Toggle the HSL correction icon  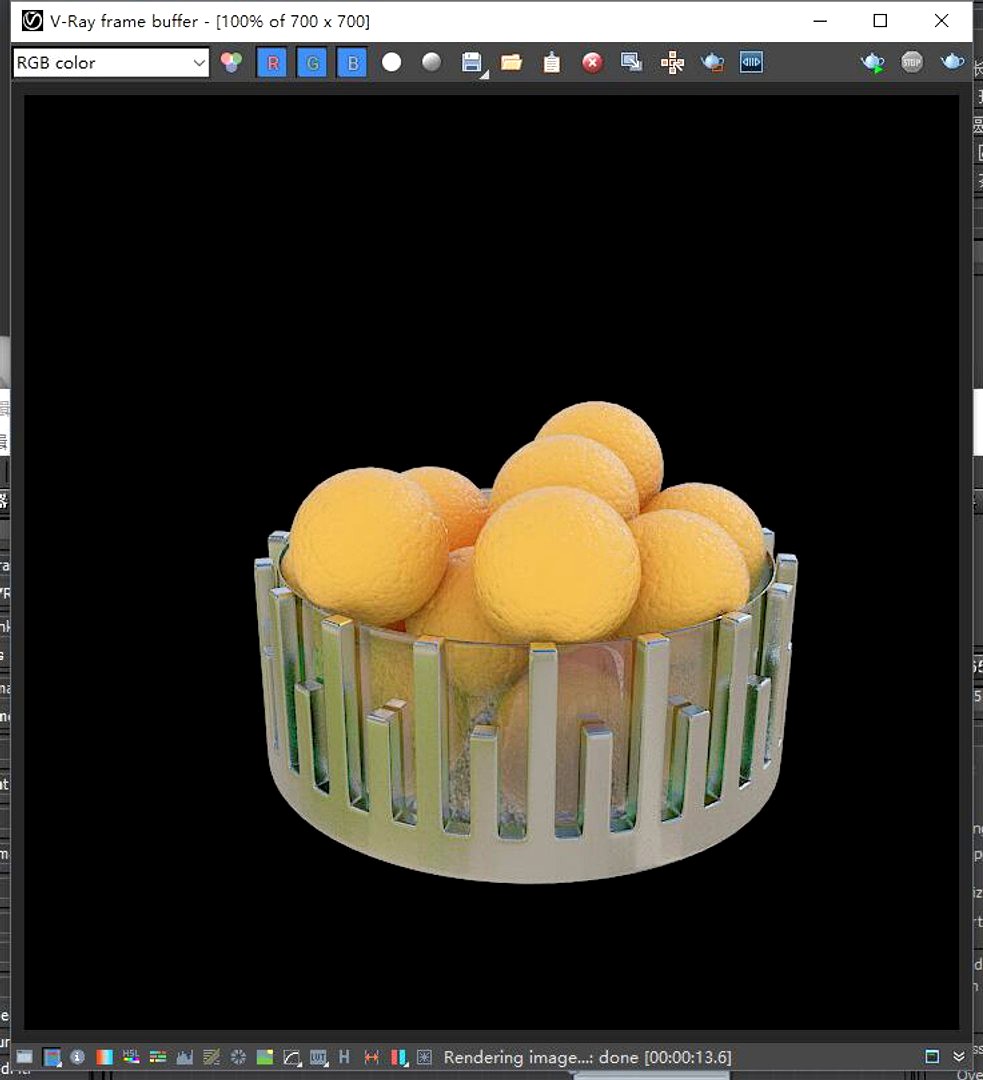[x=131, y=1057]
